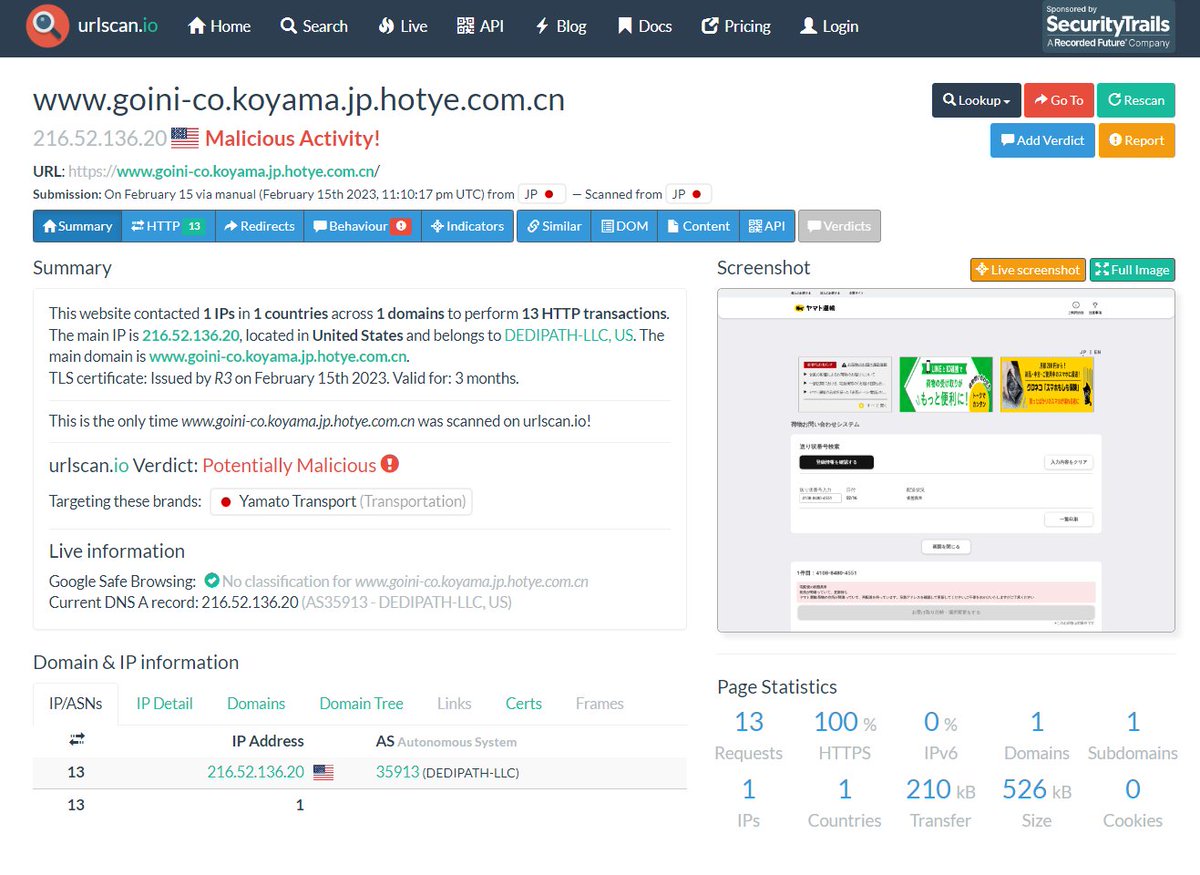
Task: Click the 100% HTTPS statistic
Action: (844, 735)
